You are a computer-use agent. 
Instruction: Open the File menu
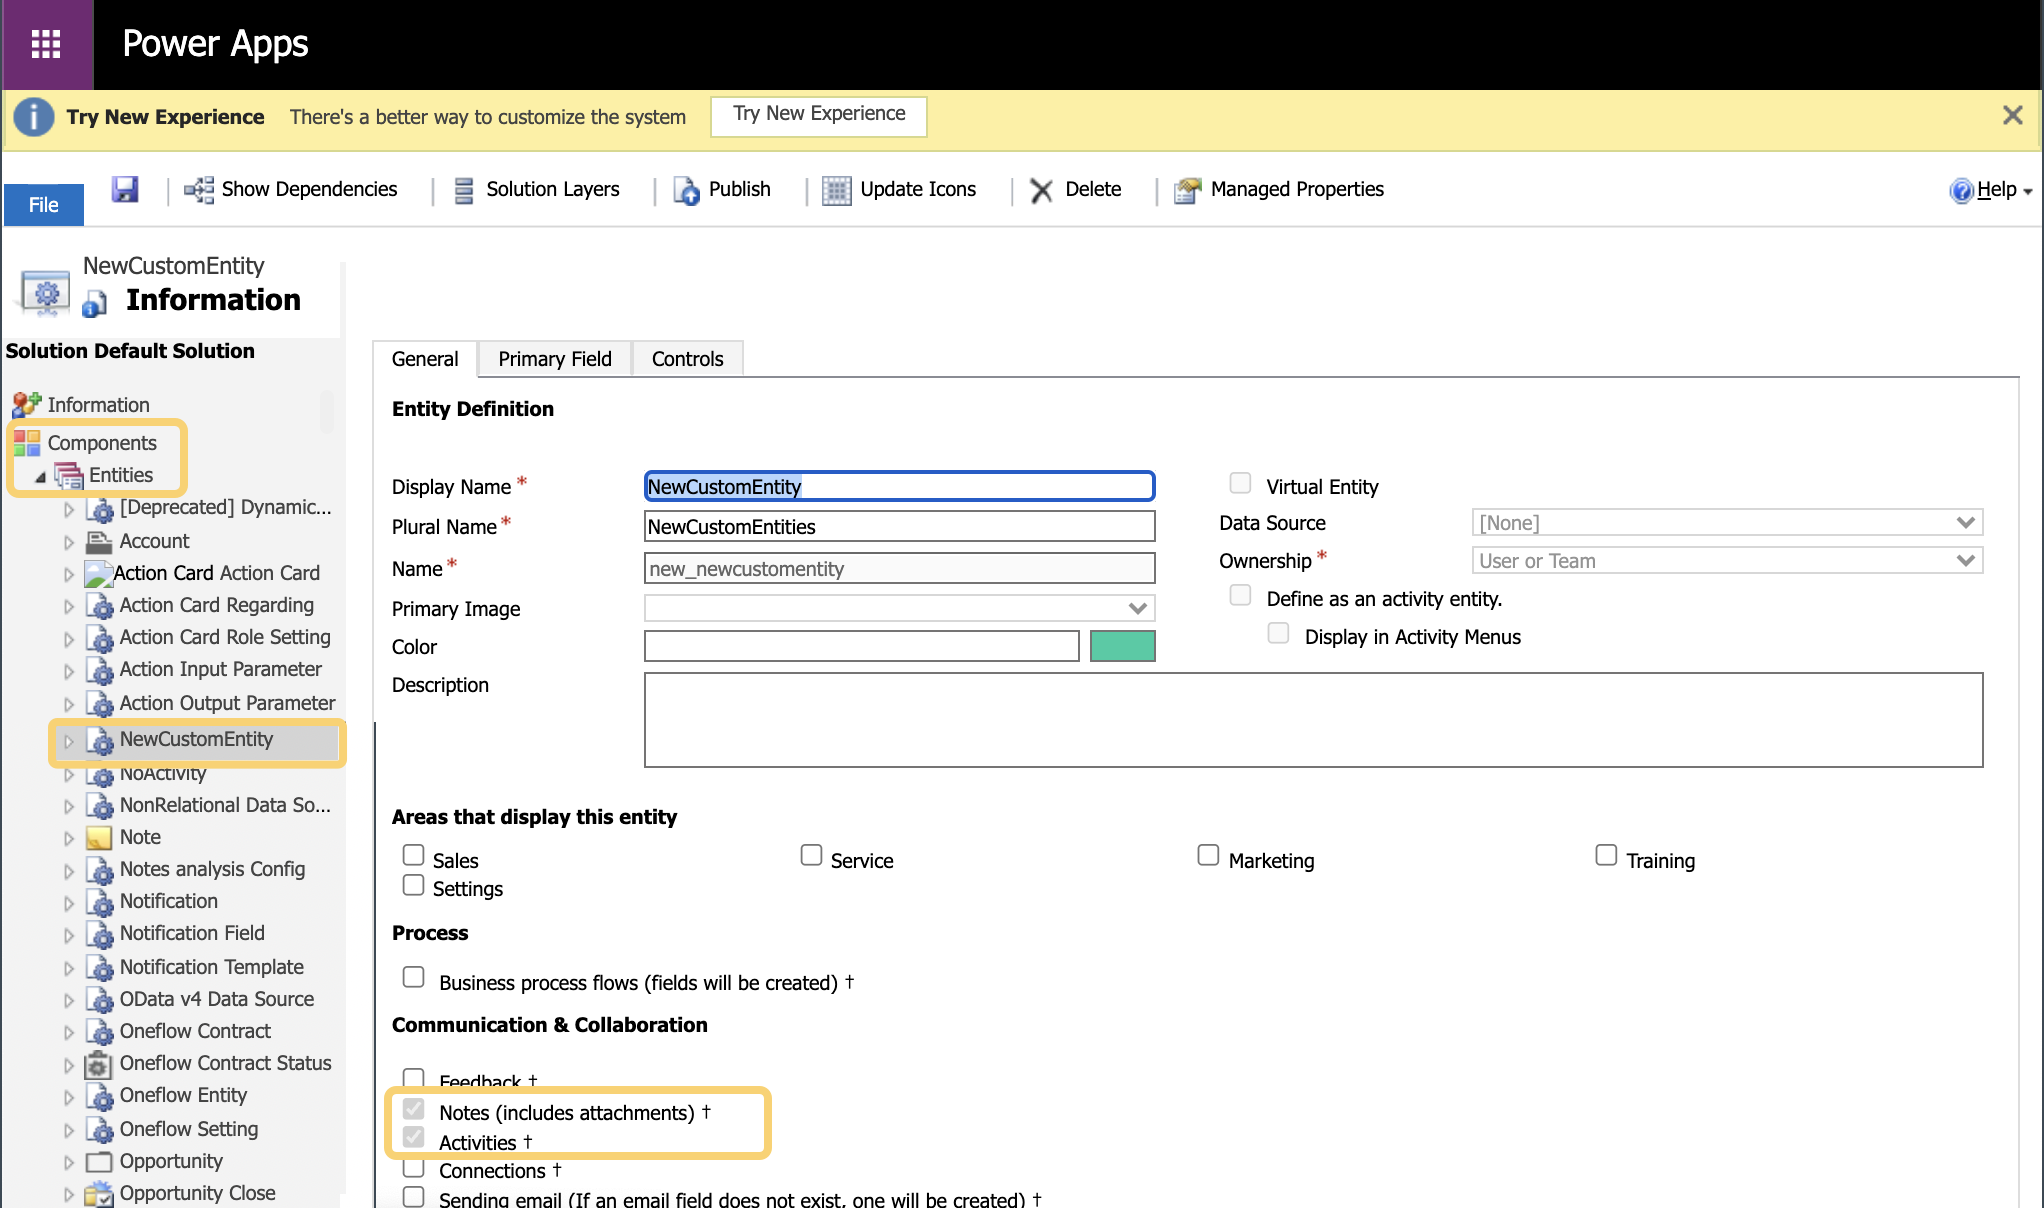[x=43, y=205]
